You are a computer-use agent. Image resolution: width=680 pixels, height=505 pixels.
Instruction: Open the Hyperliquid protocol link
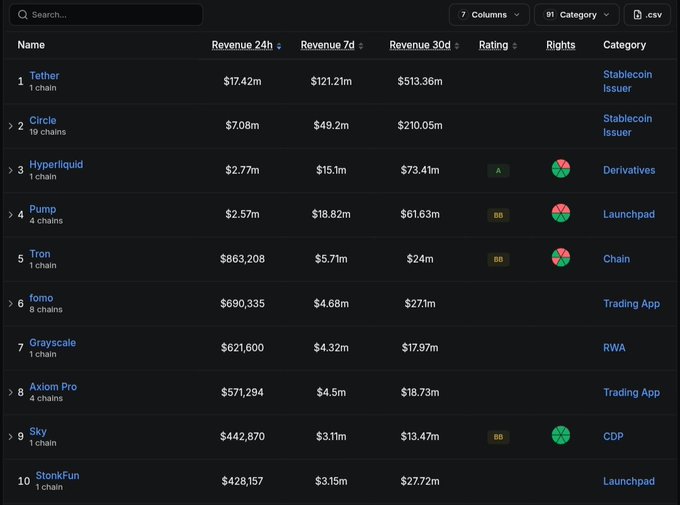(x=56, y=164)
